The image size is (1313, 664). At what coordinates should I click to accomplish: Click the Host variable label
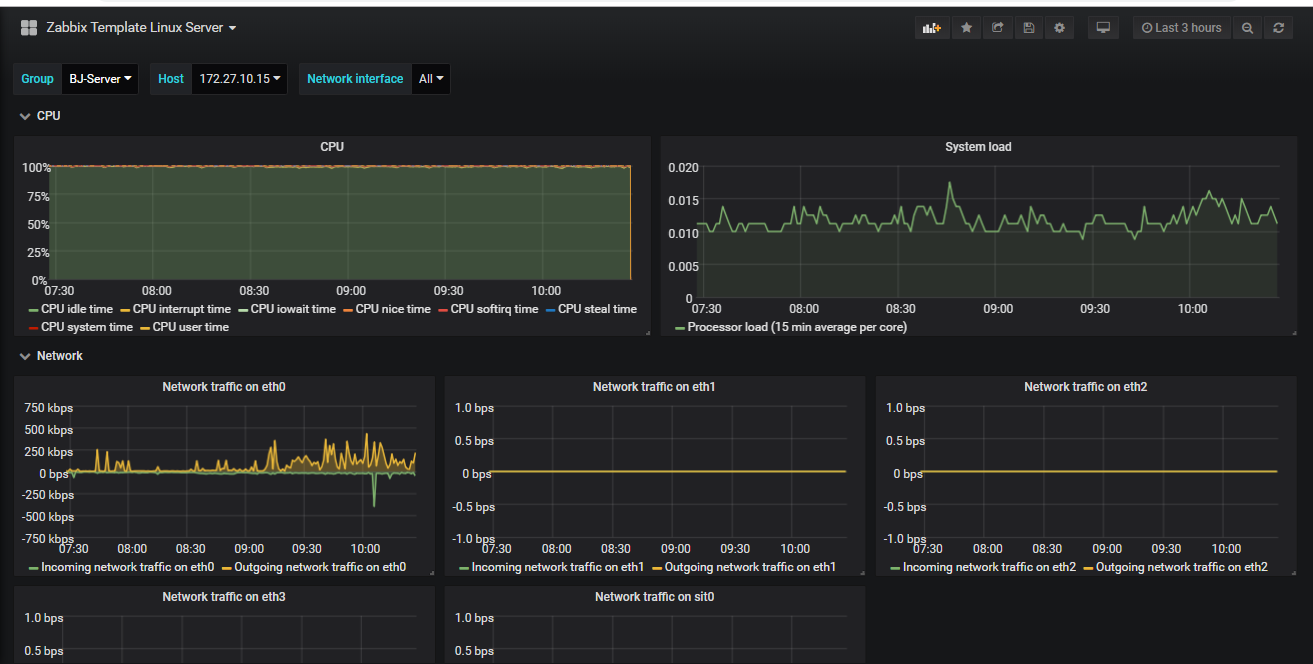click(171, 79)
